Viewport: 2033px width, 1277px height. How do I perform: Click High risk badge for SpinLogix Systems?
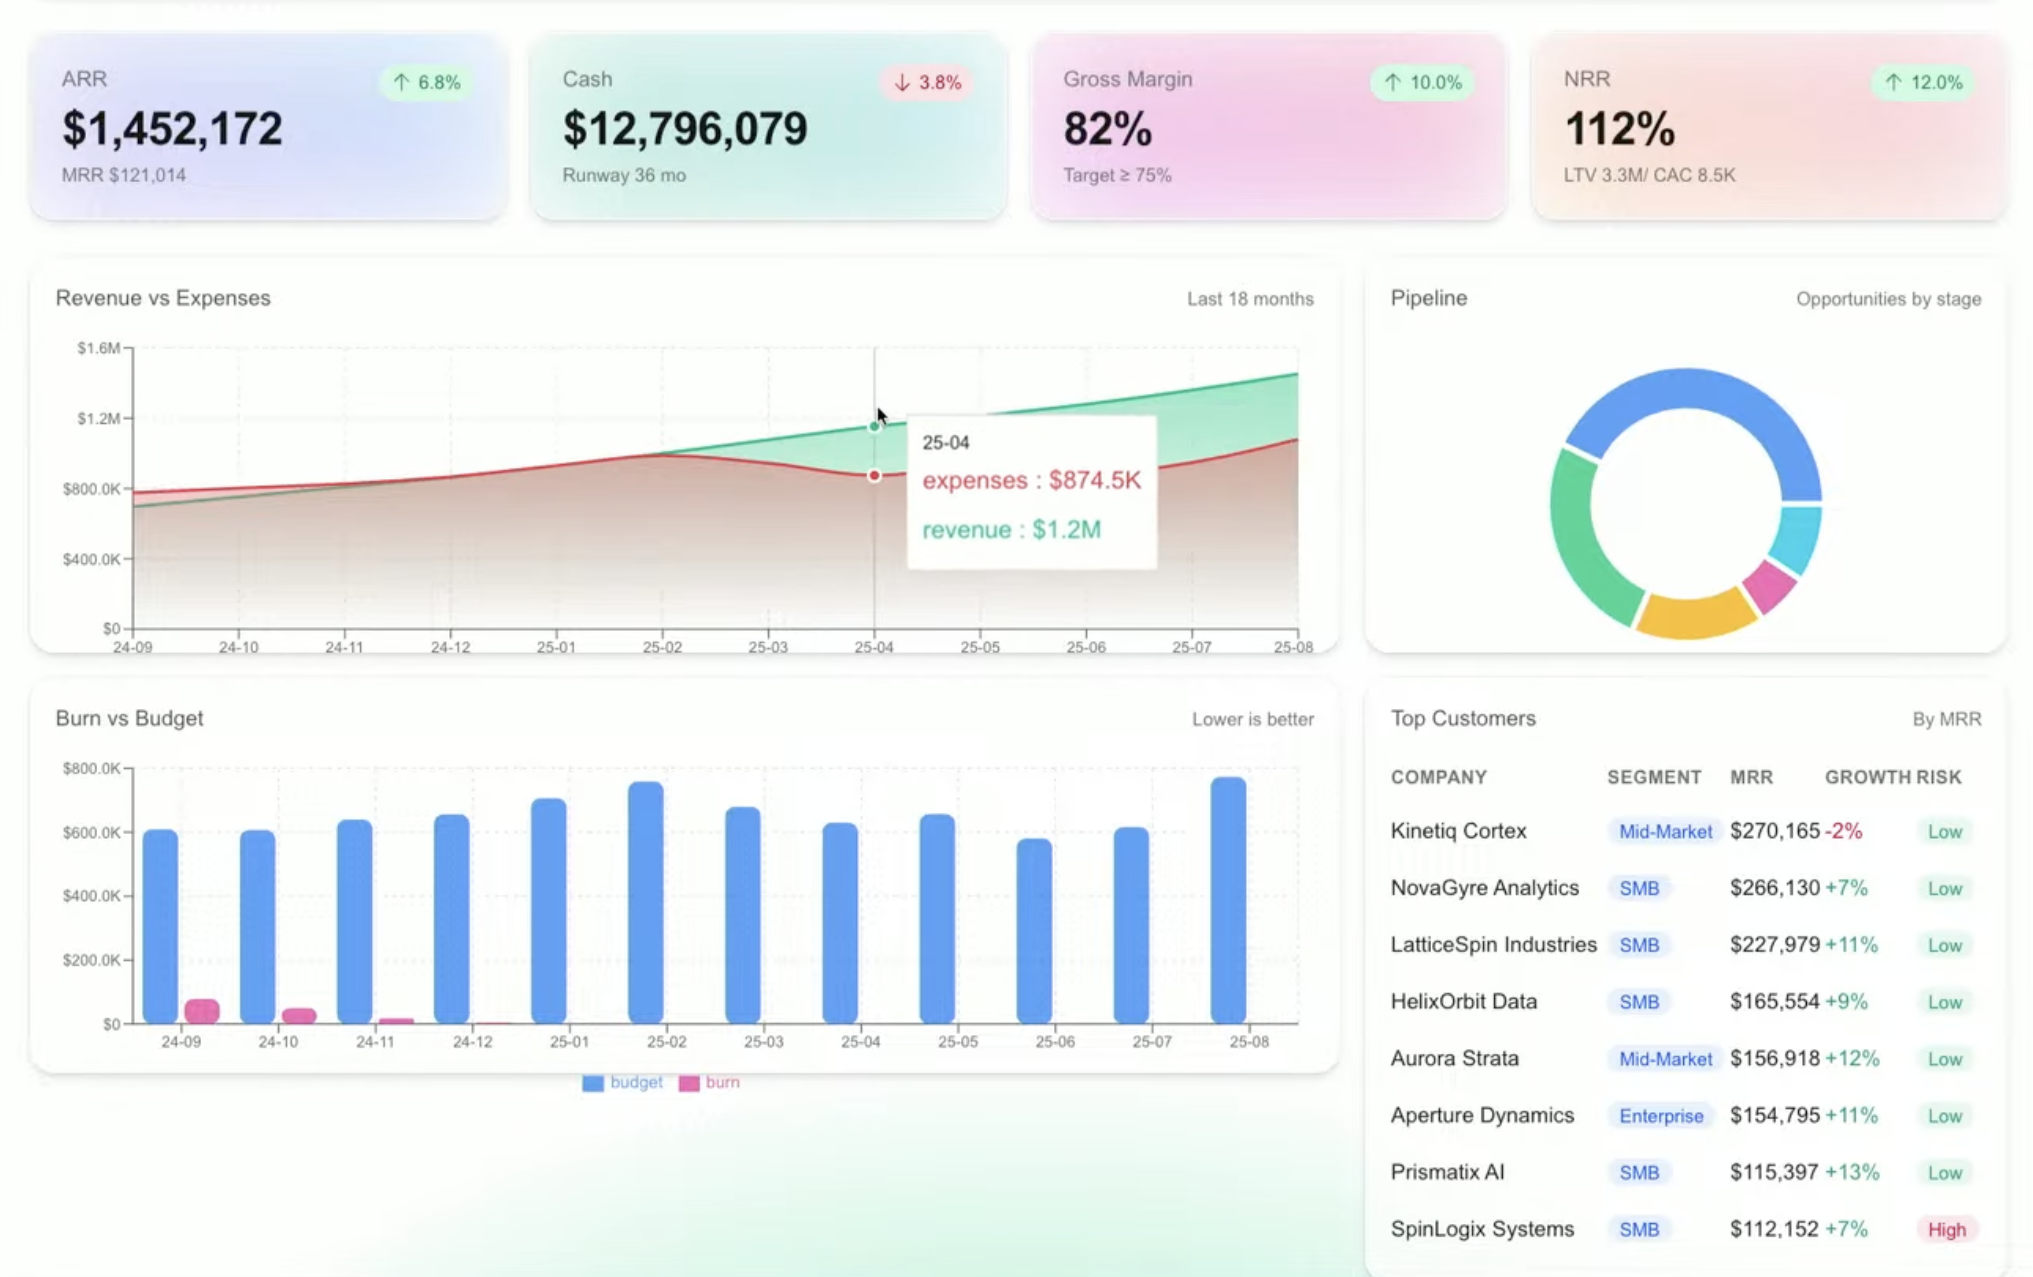coord(1946,1229)
